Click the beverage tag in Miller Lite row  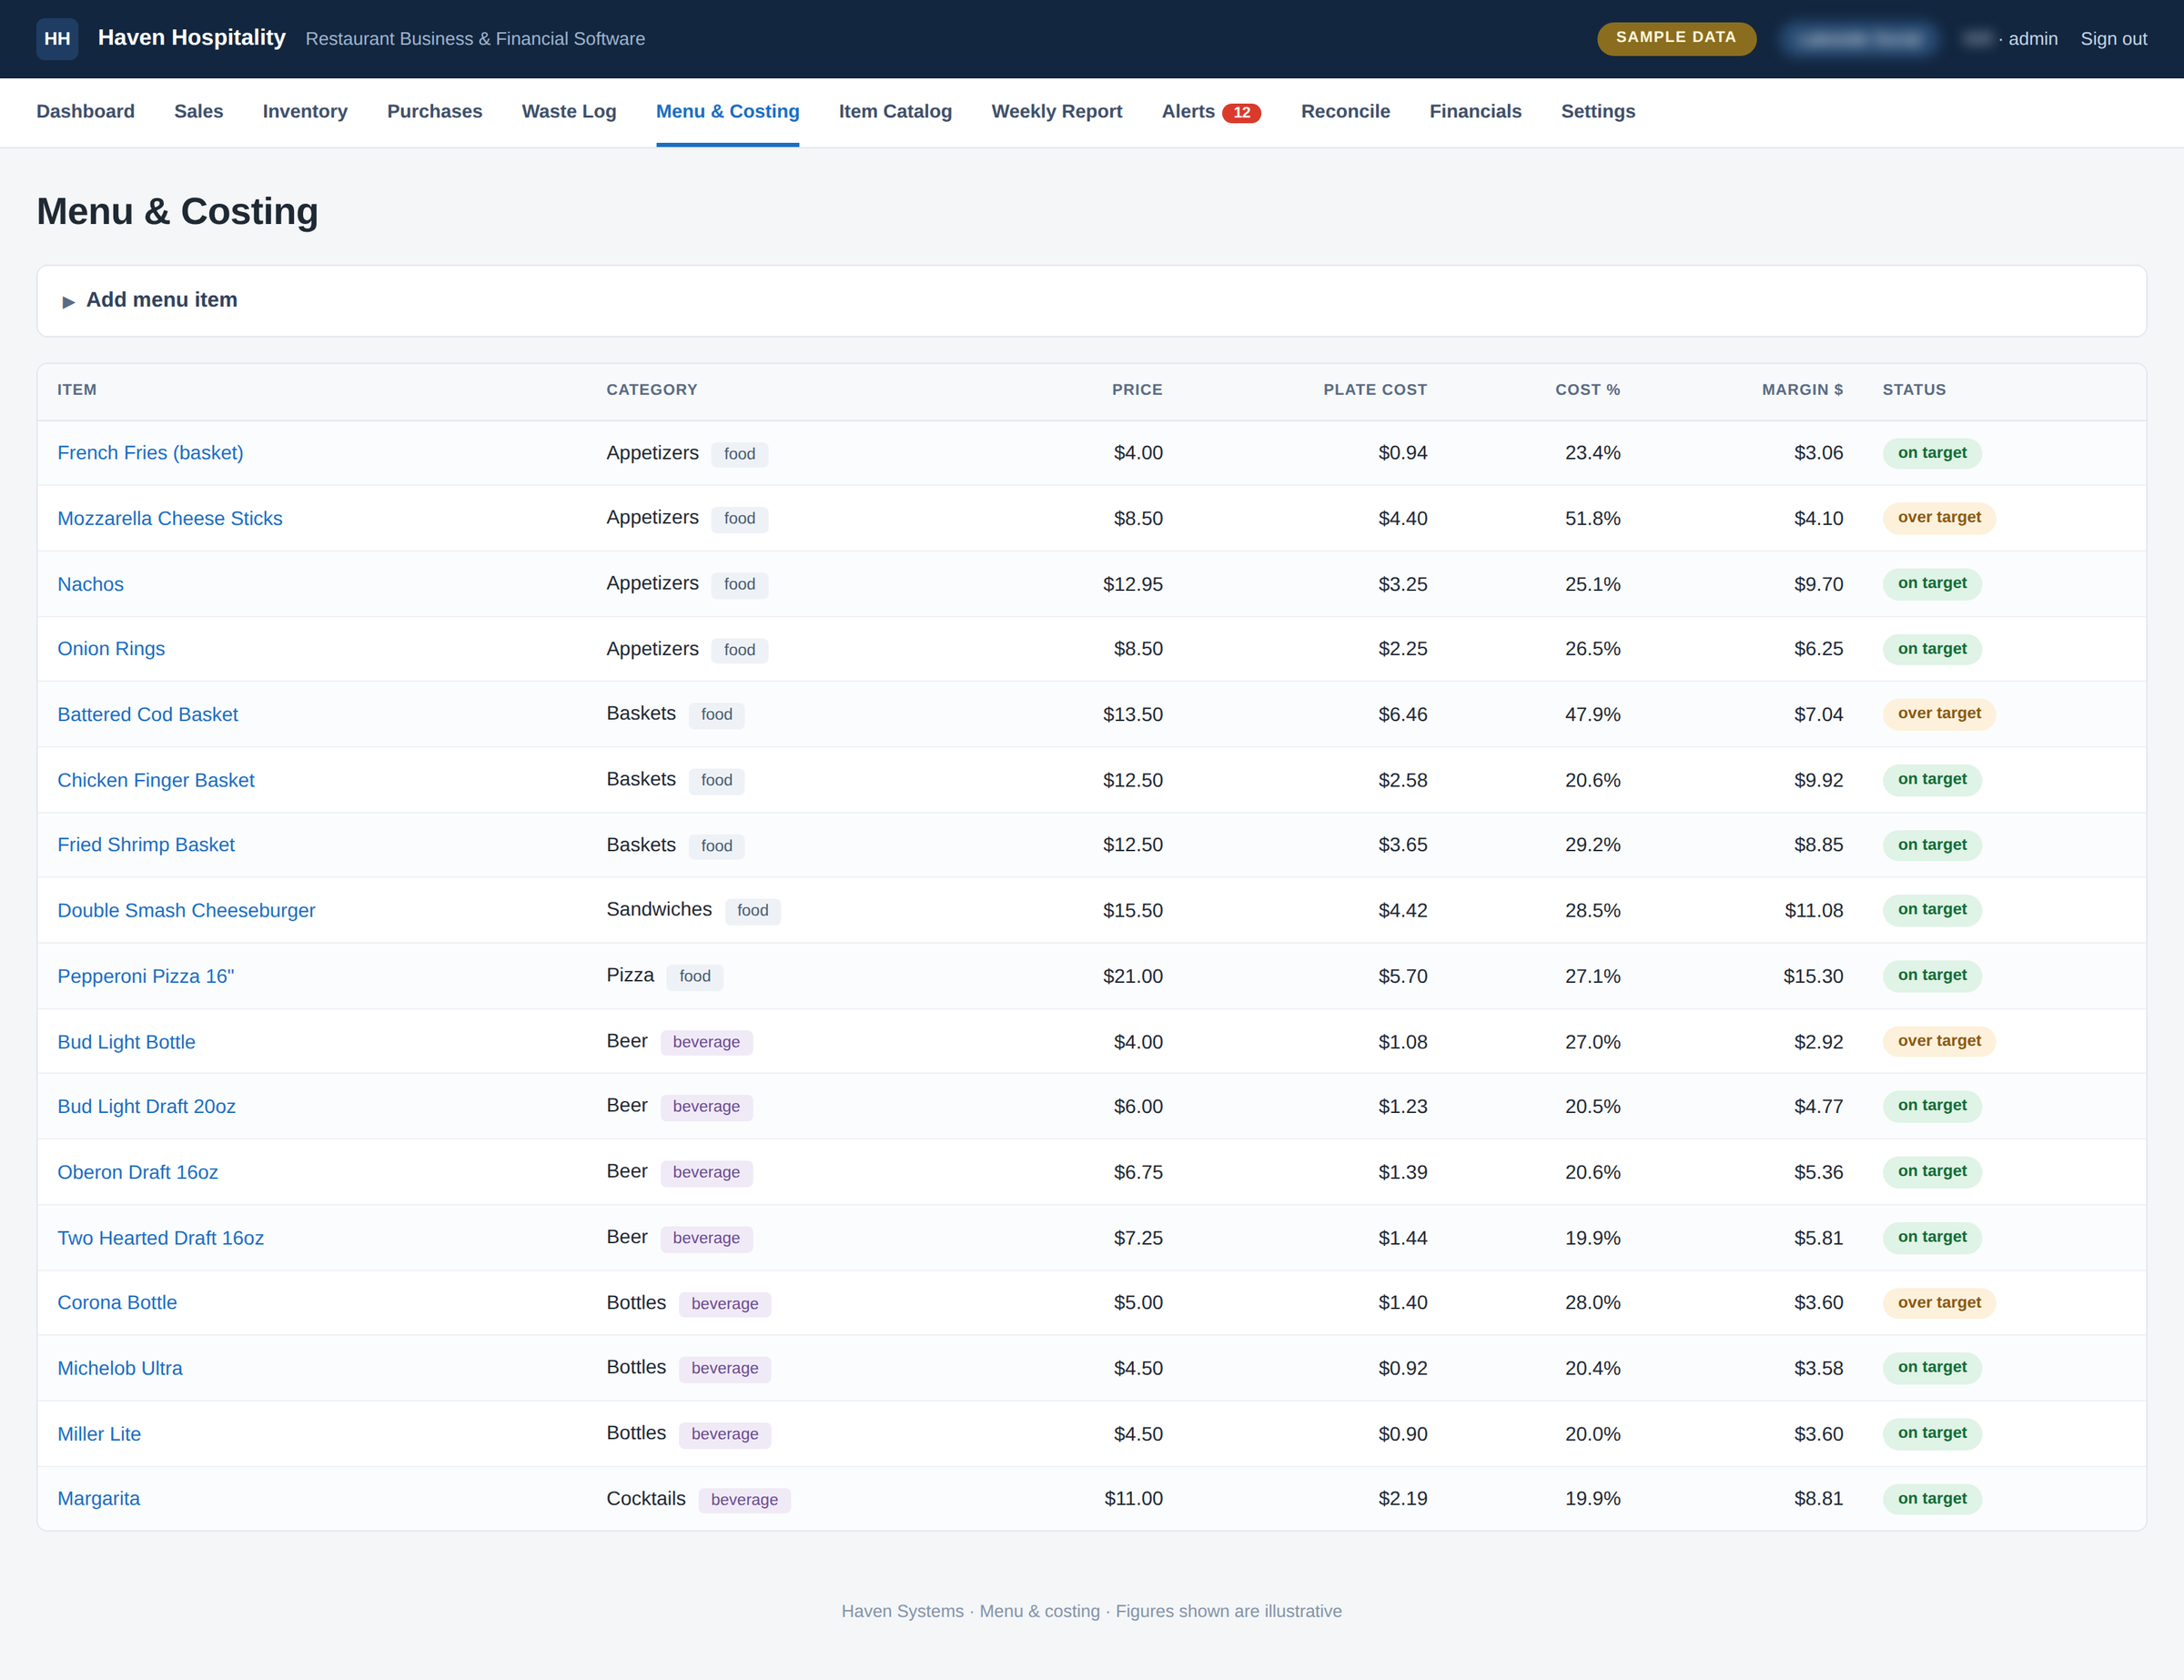pos(724,1435)
